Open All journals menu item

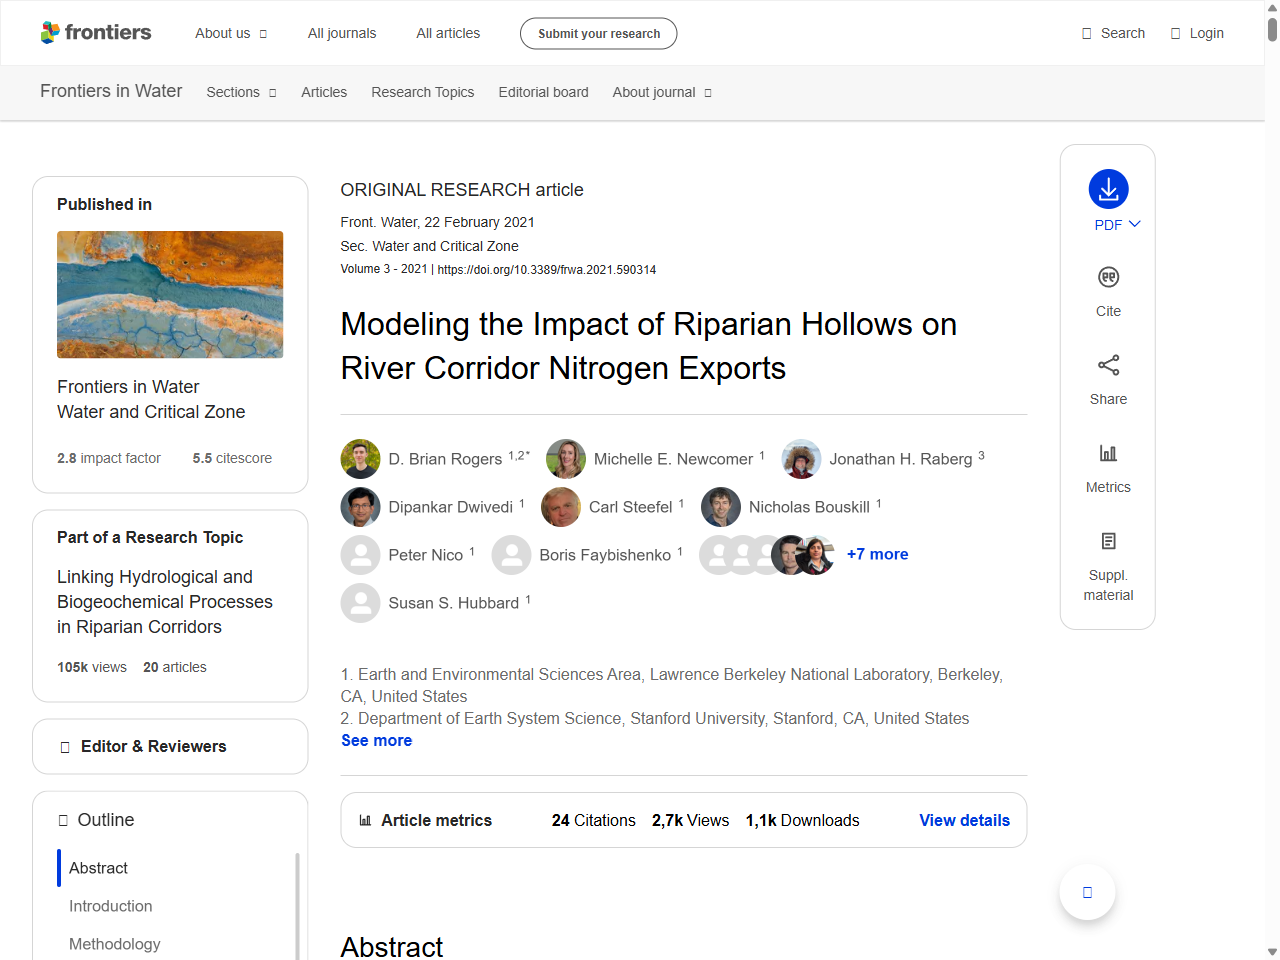(342, 33)
